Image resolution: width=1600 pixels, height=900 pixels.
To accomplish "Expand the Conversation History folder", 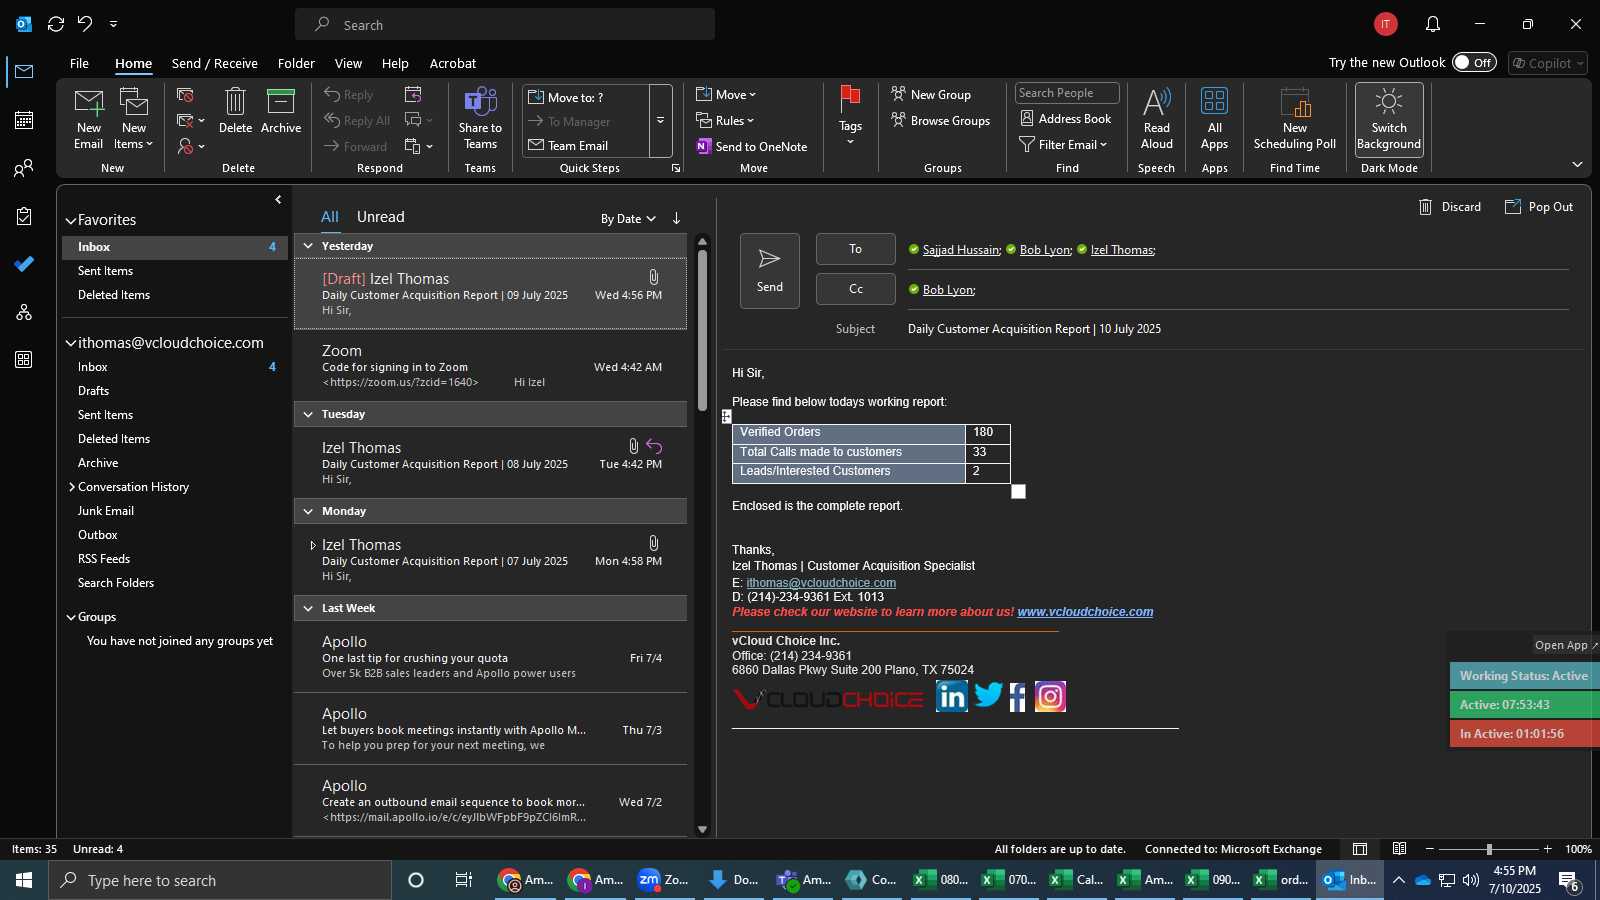I will [71, 487].
